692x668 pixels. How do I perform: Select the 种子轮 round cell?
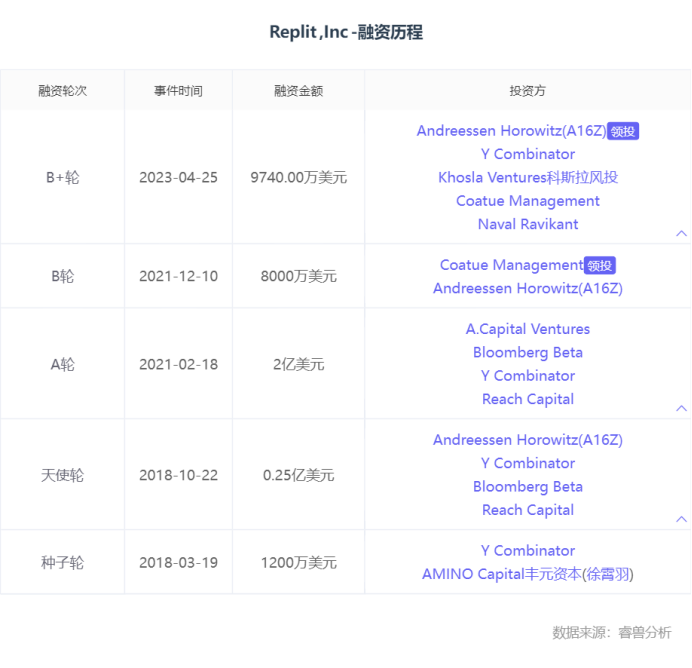point(62,562)
